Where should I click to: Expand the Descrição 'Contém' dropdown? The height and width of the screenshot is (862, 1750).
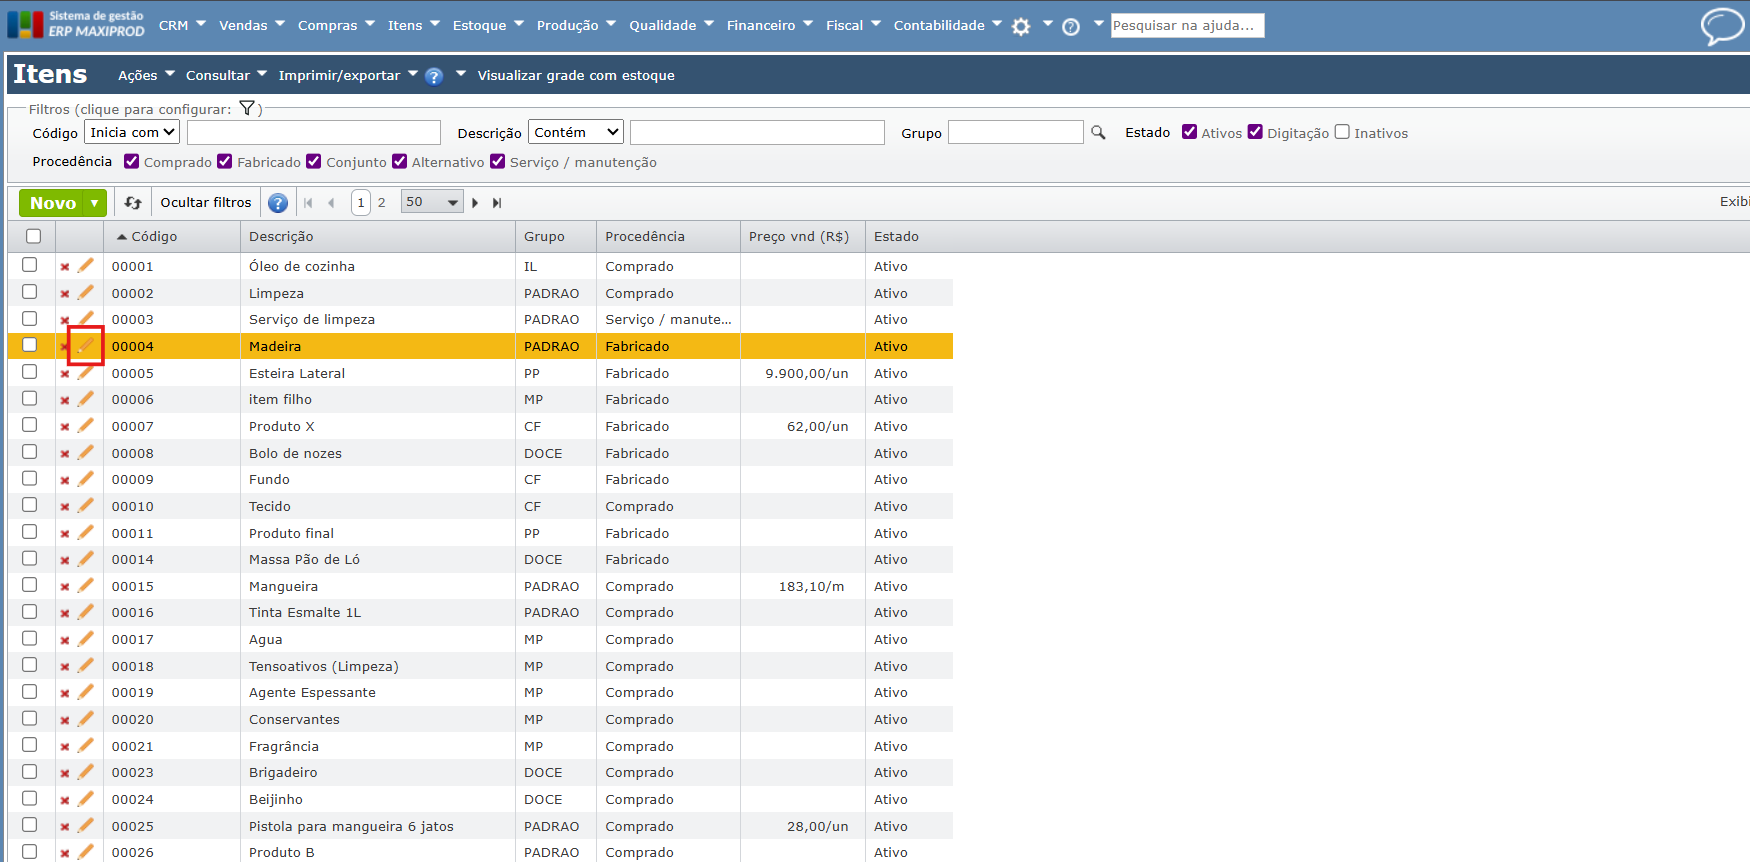575,132
